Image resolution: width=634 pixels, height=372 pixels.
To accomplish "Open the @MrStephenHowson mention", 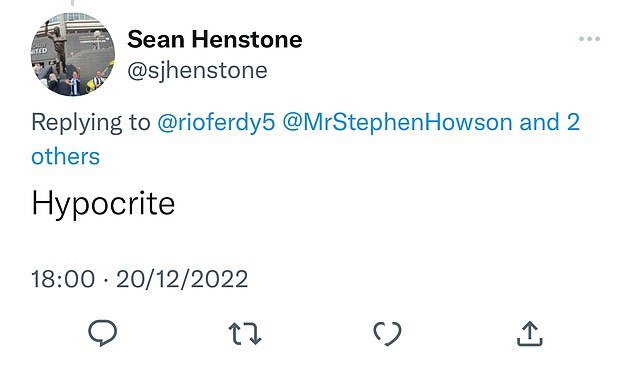I will click(397, 122).
